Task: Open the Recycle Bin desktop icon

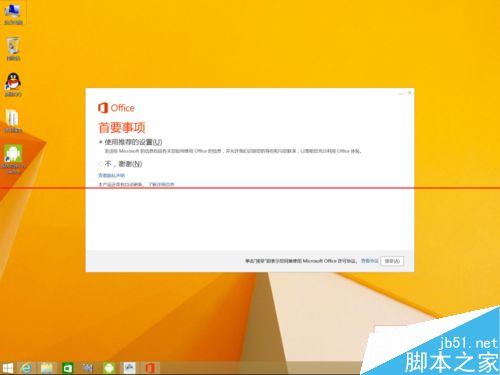Action: (13, 49)
